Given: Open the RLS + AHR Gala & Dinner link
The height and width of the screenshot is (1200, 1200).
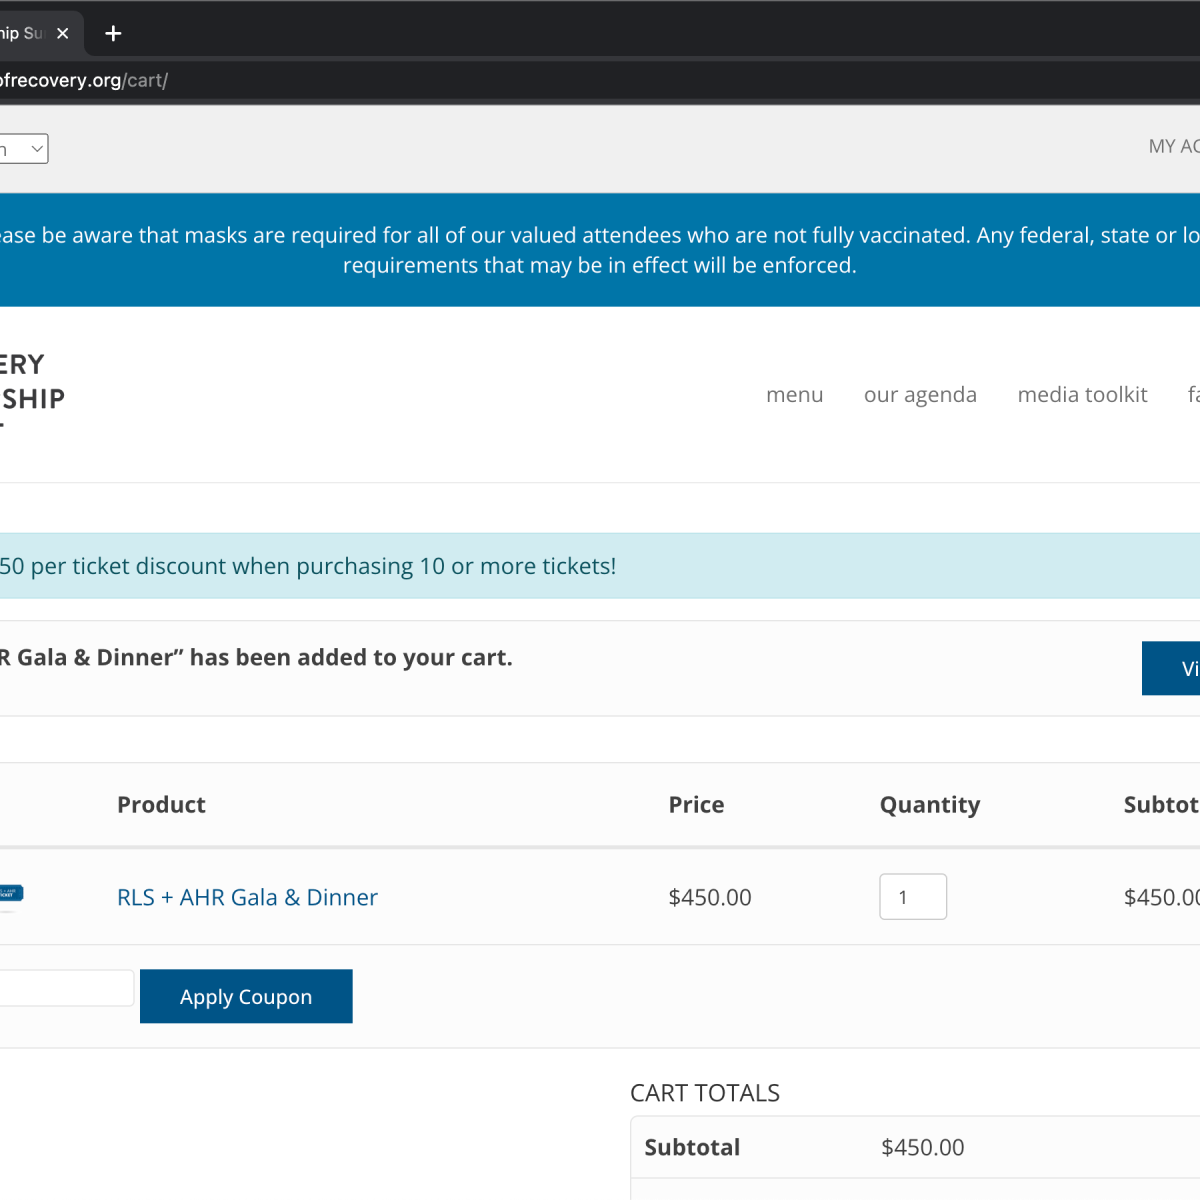Looking at the screenshot, I should click(247, 897).
